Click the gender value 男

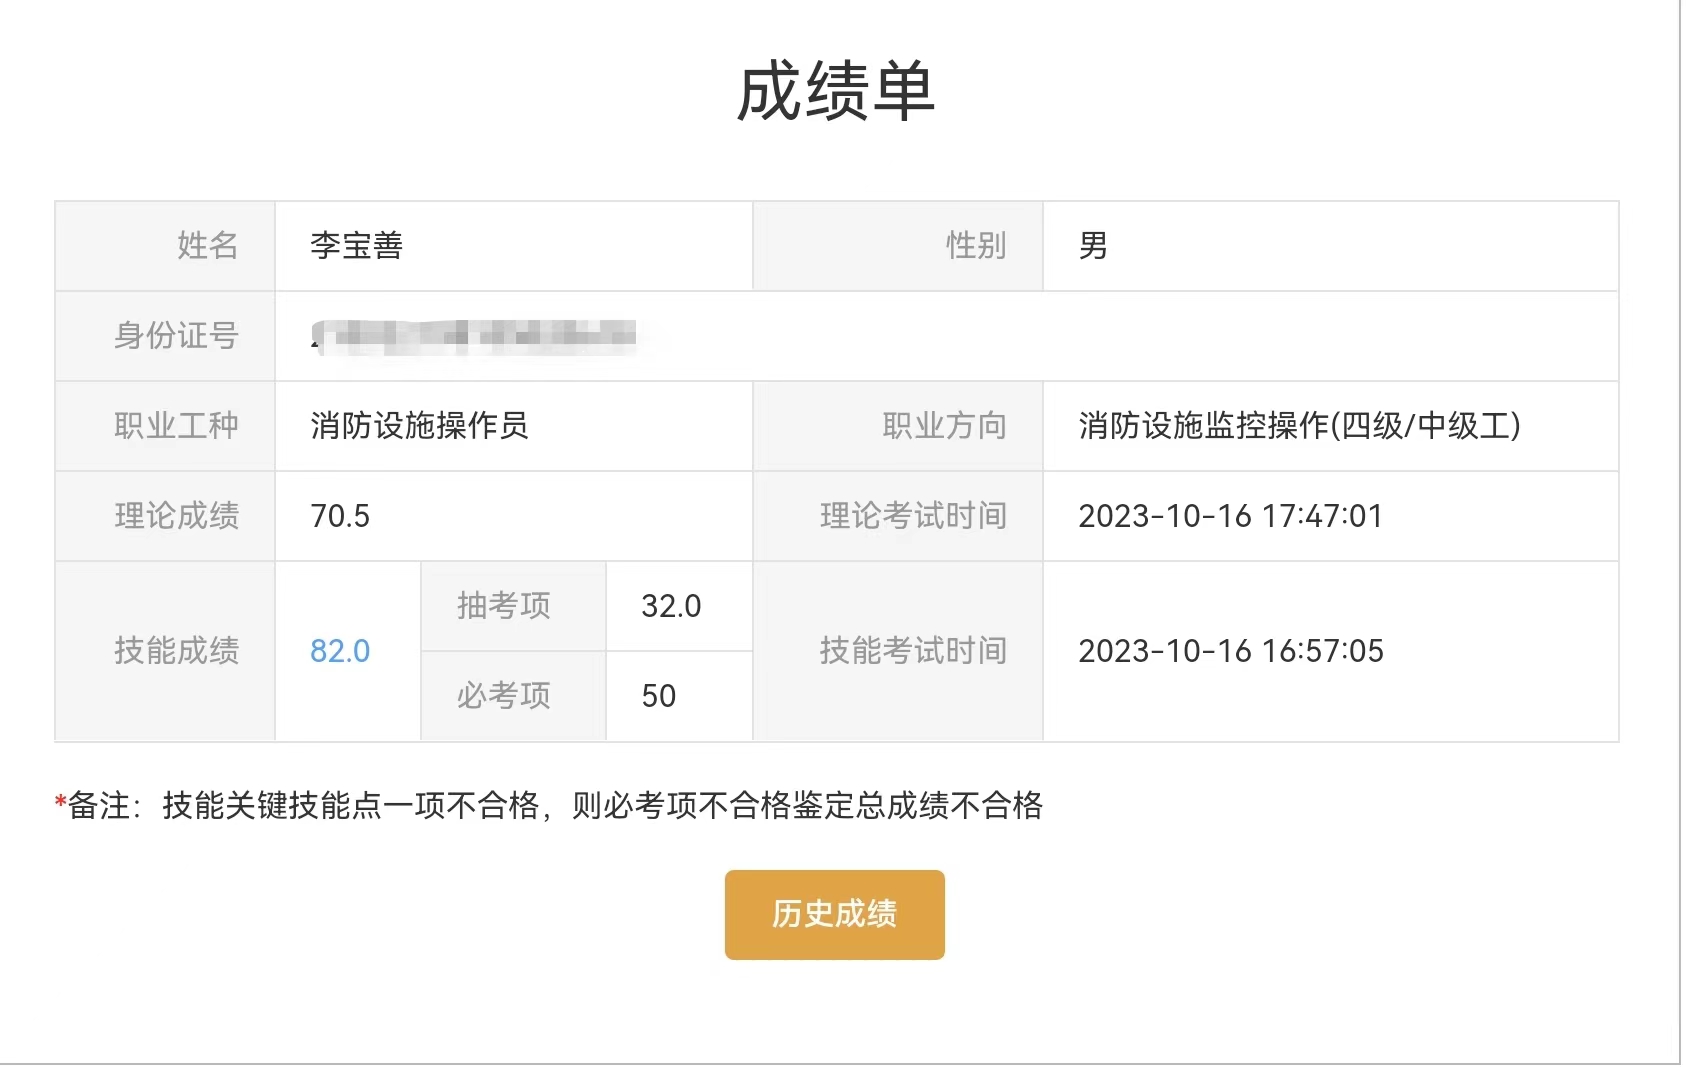1093,246
